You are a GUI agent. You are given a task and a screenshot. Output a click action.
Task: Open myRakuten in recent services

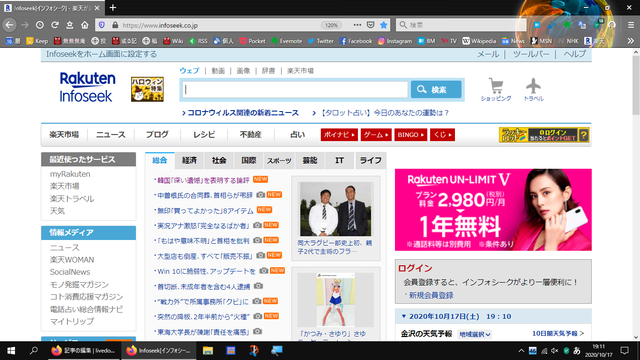(70, 174)
